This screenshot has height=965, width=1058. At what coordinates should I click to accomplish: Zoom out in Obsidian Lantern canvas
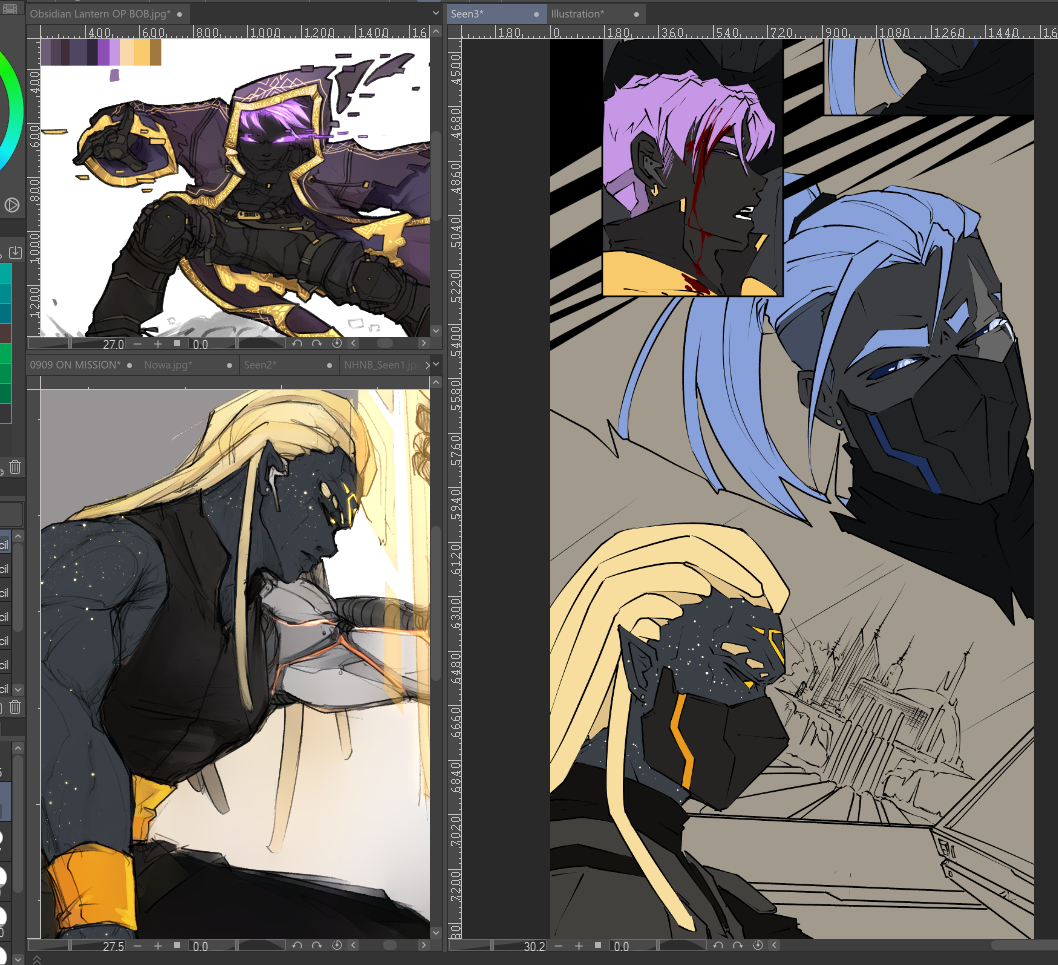pos(138,343)
